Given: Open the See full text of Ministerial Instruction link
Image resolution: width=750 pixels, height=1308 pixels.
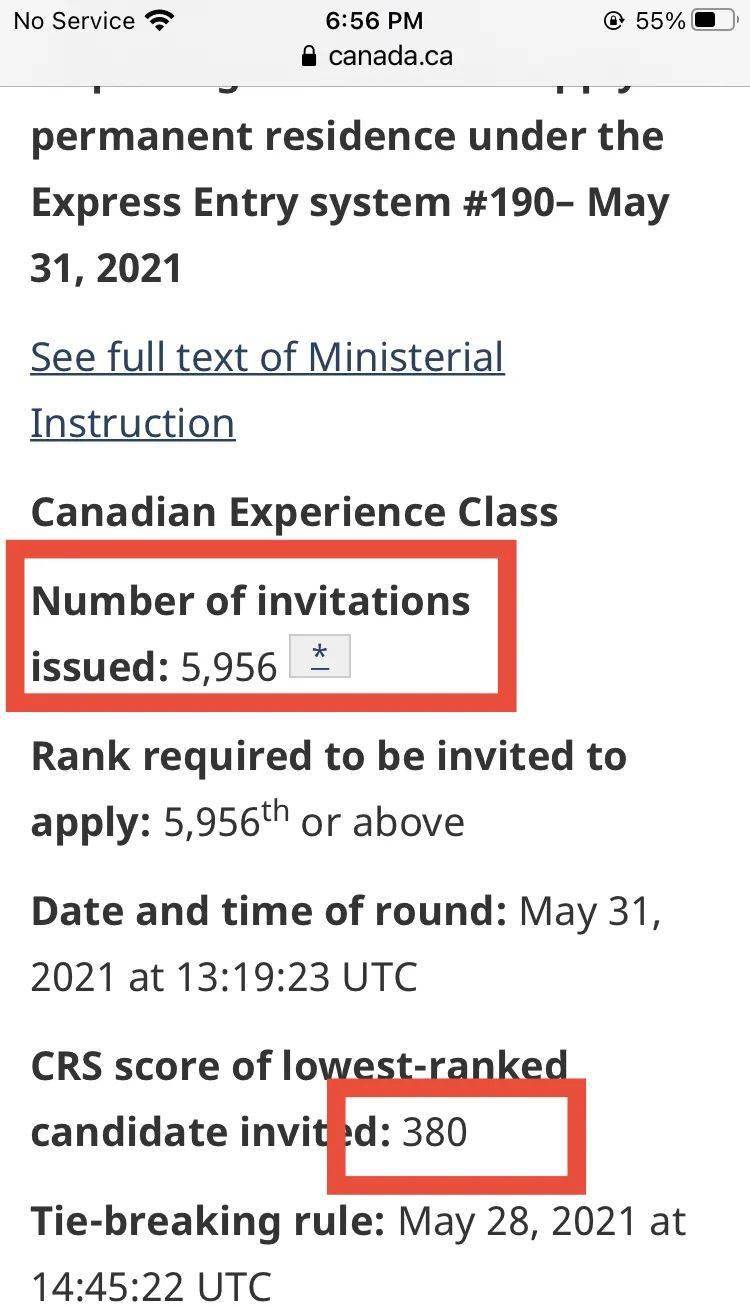Looking at the screenshot, I should [x=267, y=390].
